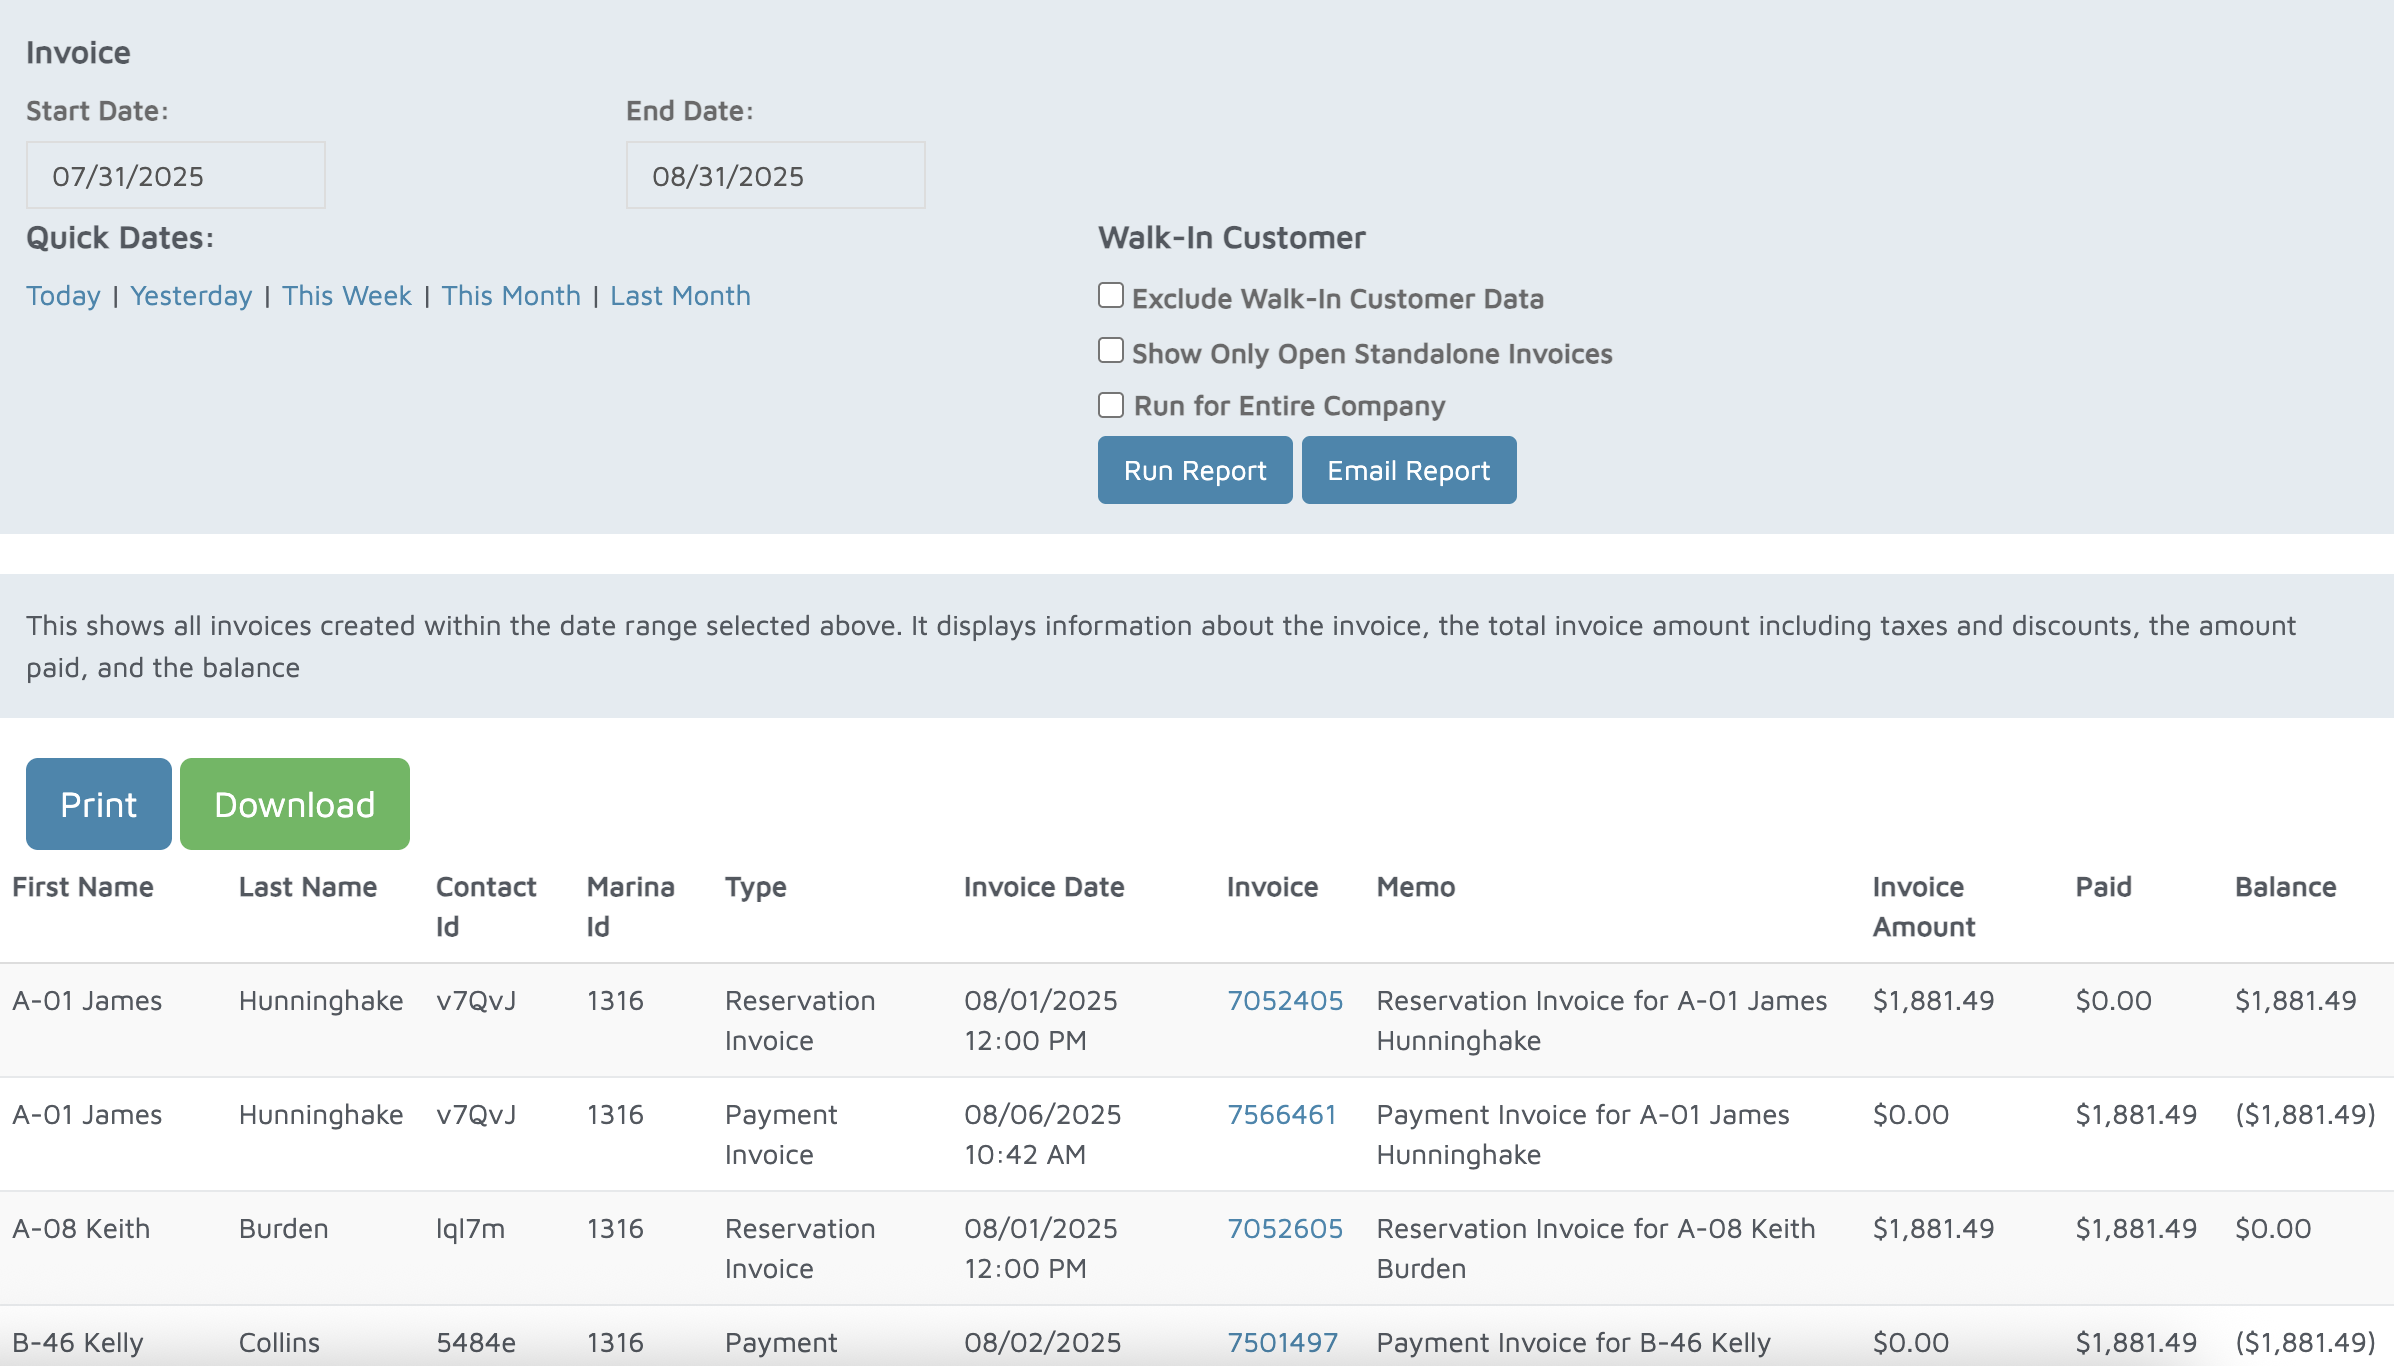The height and width of the screenshot is (1366, 2394).
Task: Click the Start Date input field
Action: point(175,176)
